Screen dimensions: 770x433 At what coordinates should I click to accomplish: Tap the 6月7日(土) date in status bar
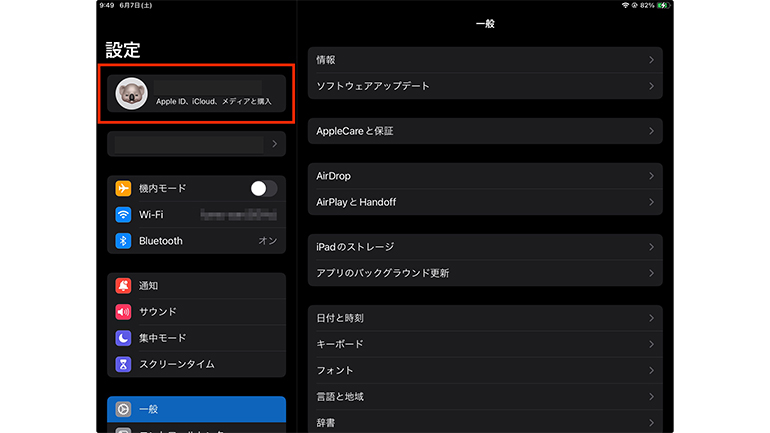(x=136, y=5)
